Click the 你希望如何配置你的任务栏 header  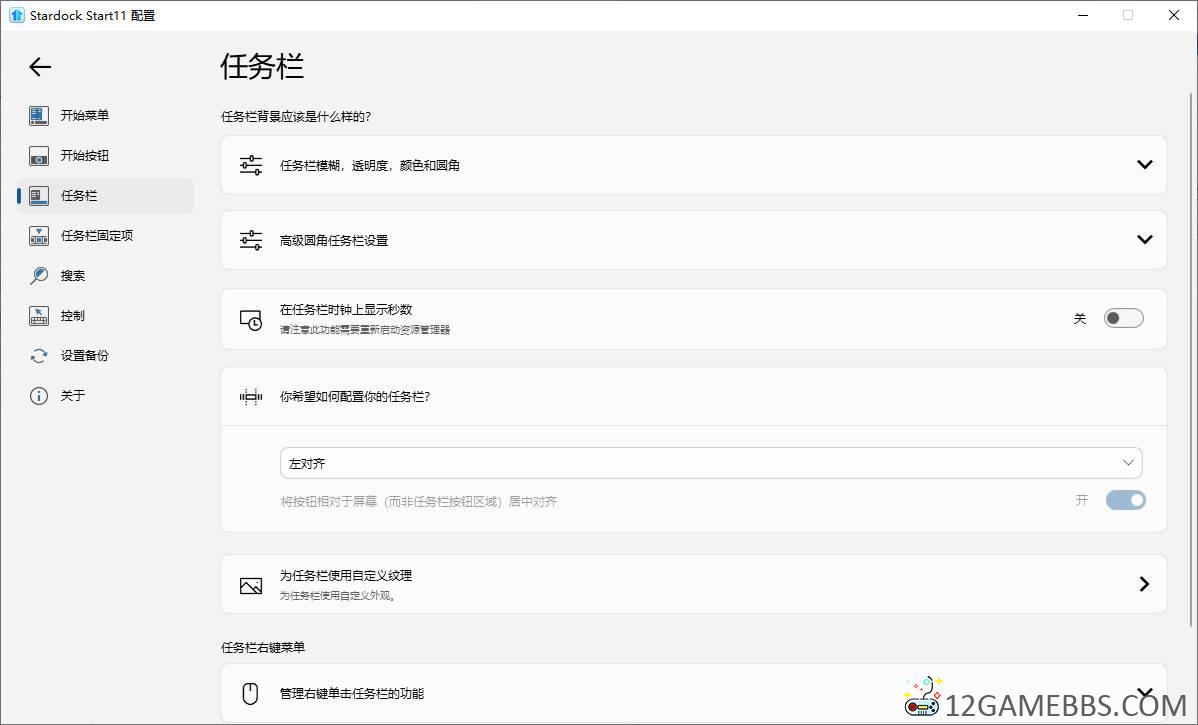pyautogui.click(x=355, y=396)
